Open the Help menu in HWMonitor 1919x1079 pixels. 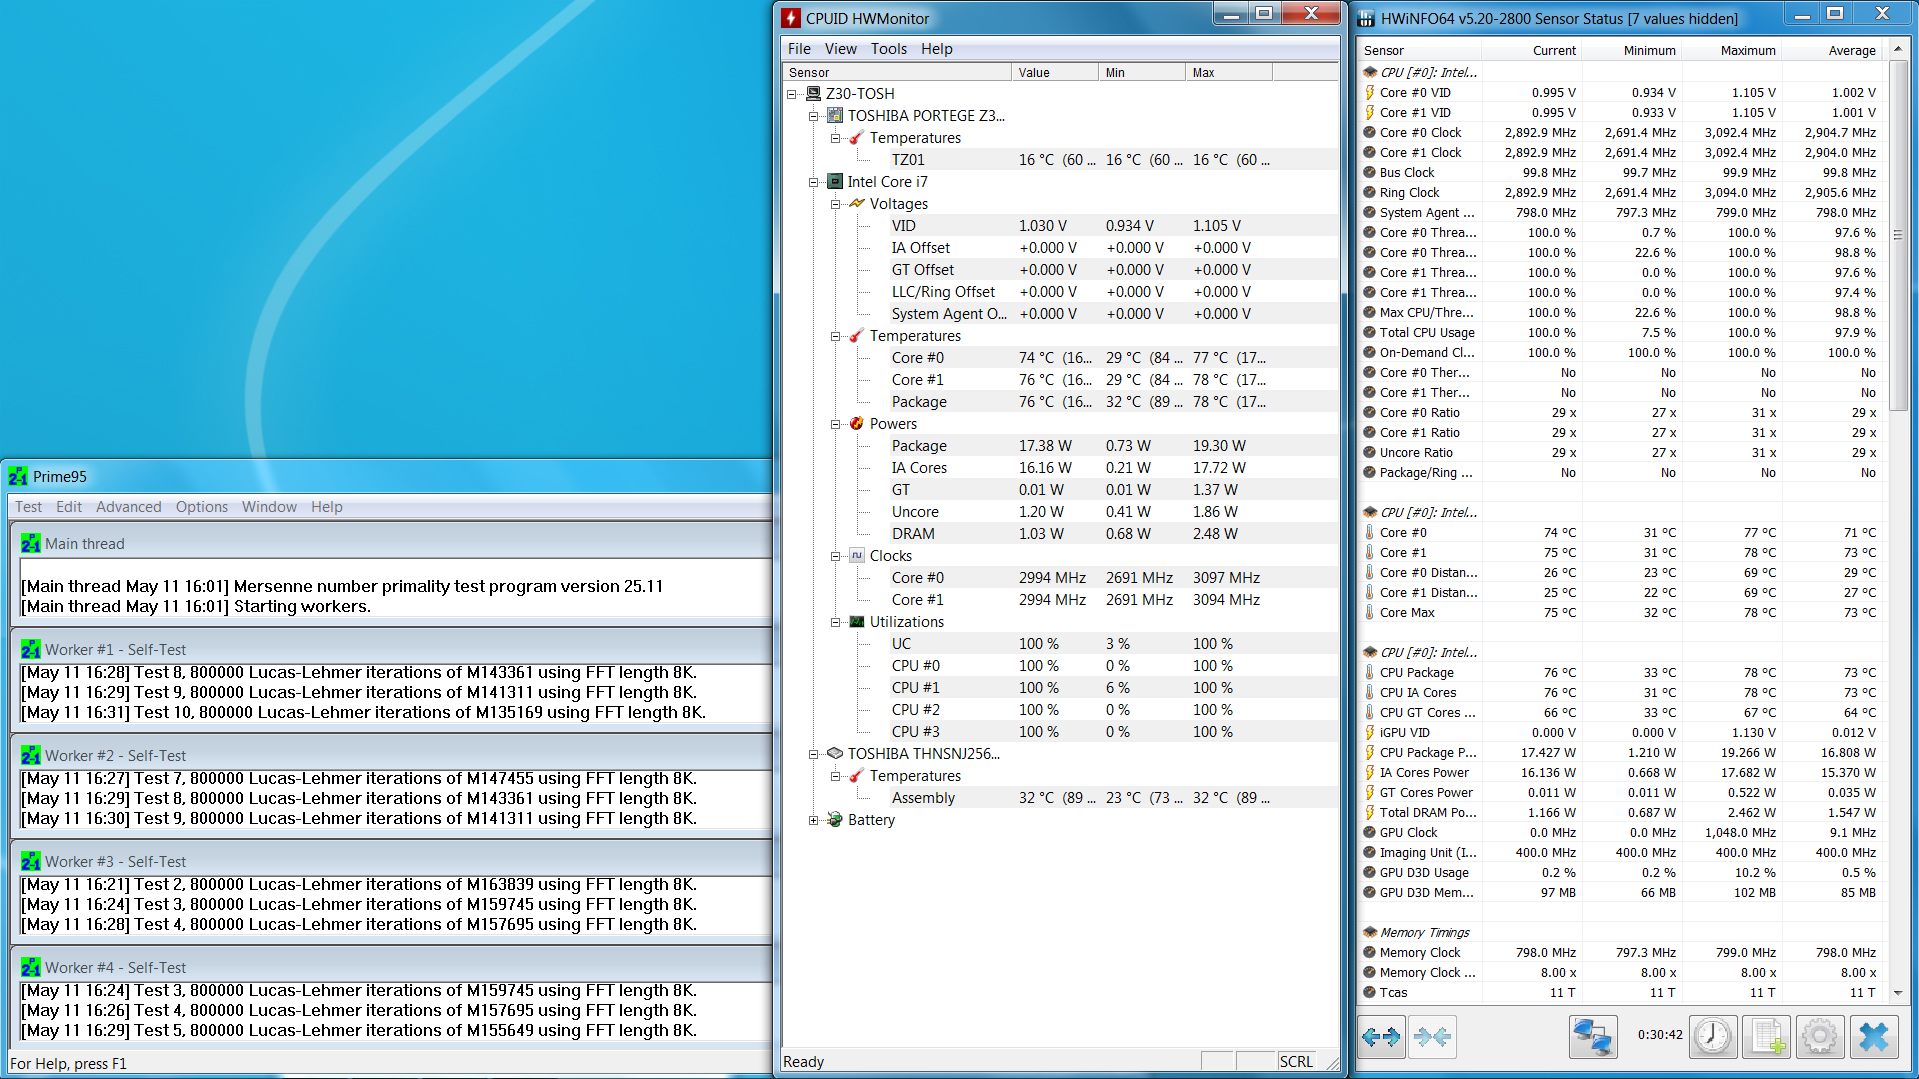[936, 49]
